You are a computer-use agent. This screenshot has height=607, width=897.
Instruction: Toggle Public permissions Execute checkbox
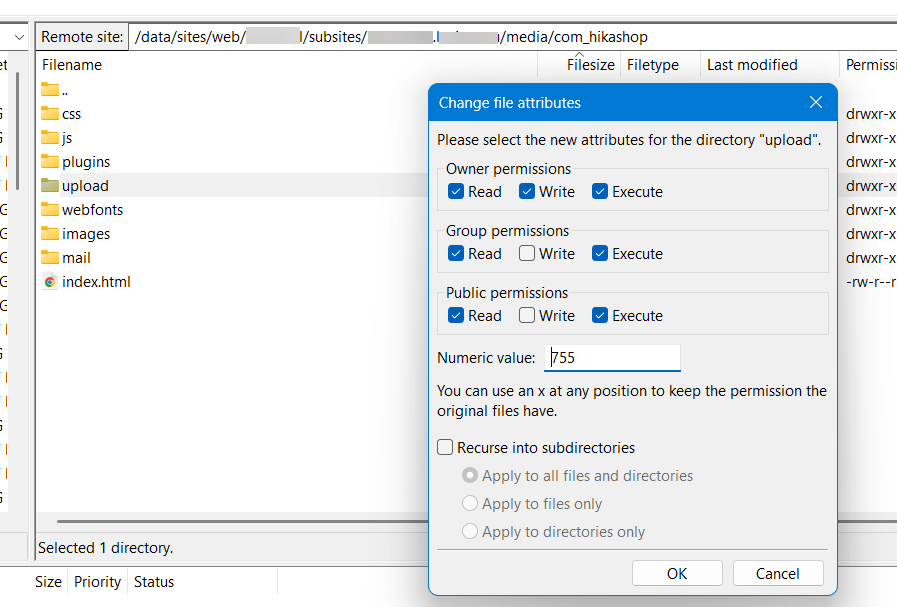coord(600,316)
